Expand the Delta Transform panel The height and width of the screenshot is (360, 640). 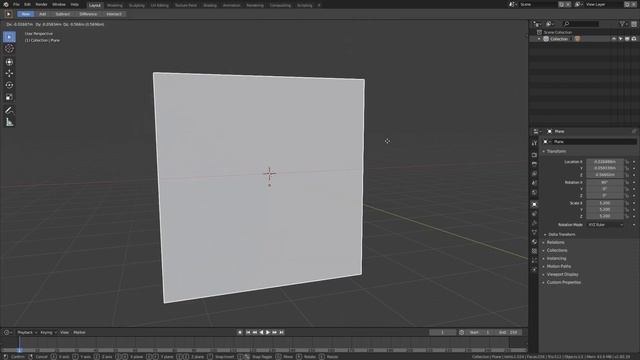[562, 235]
